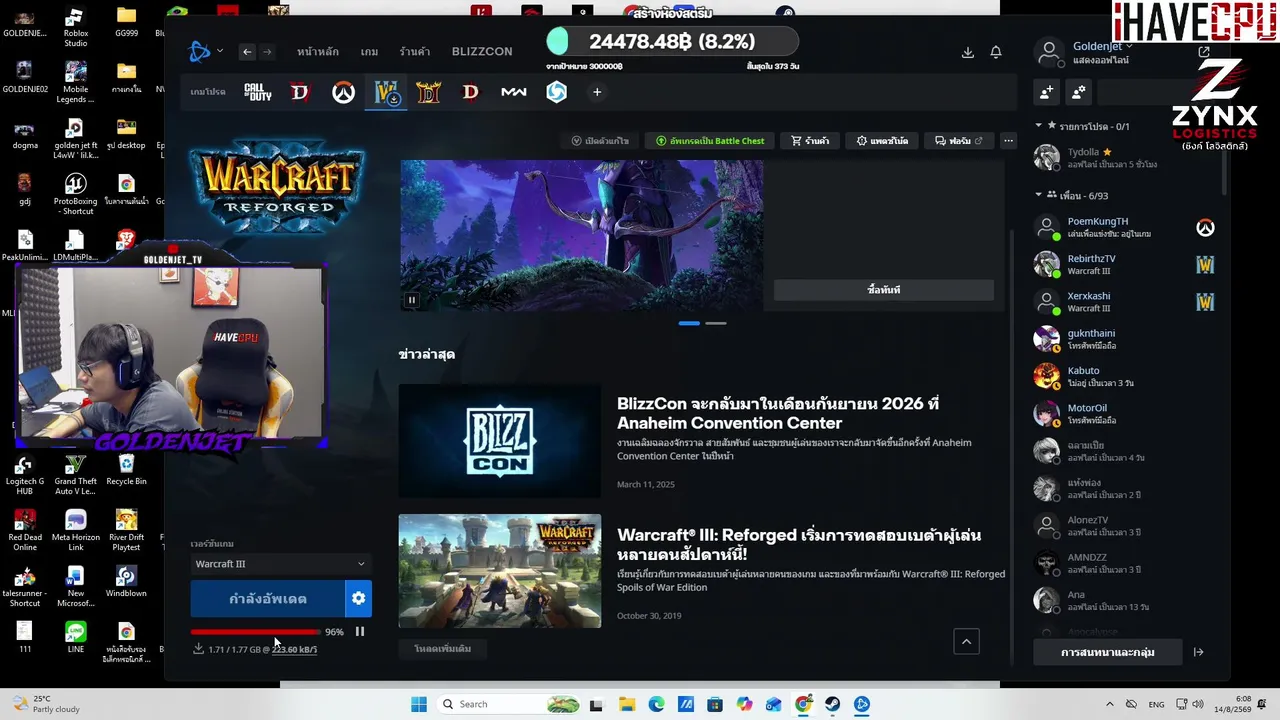This screenshot has height=720, width=1280.
Task: Go forward with the right arrow
Action: (267, 52)
